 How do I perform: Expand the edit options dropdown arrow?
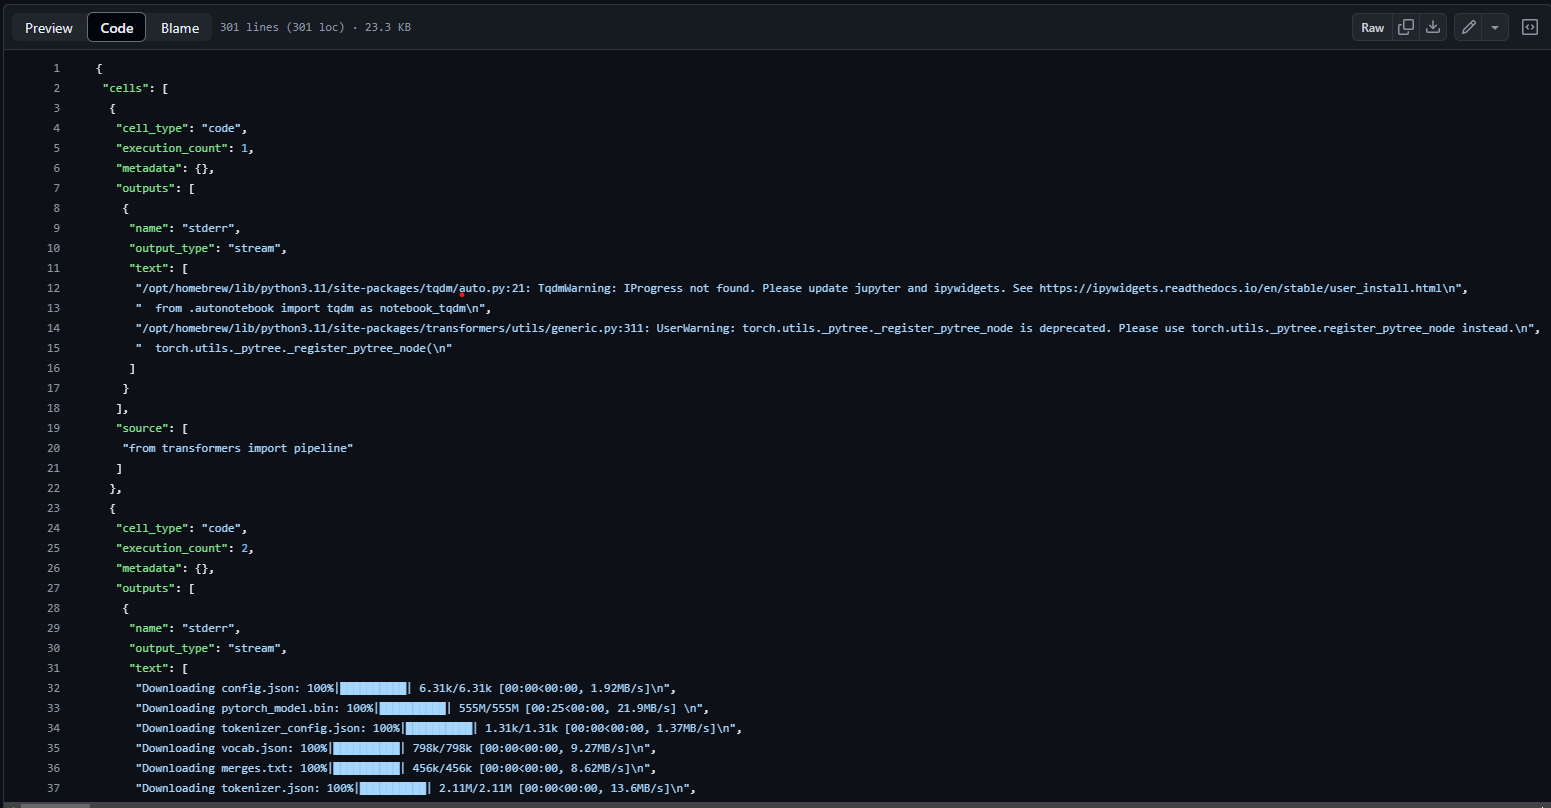pos(1495,27)
